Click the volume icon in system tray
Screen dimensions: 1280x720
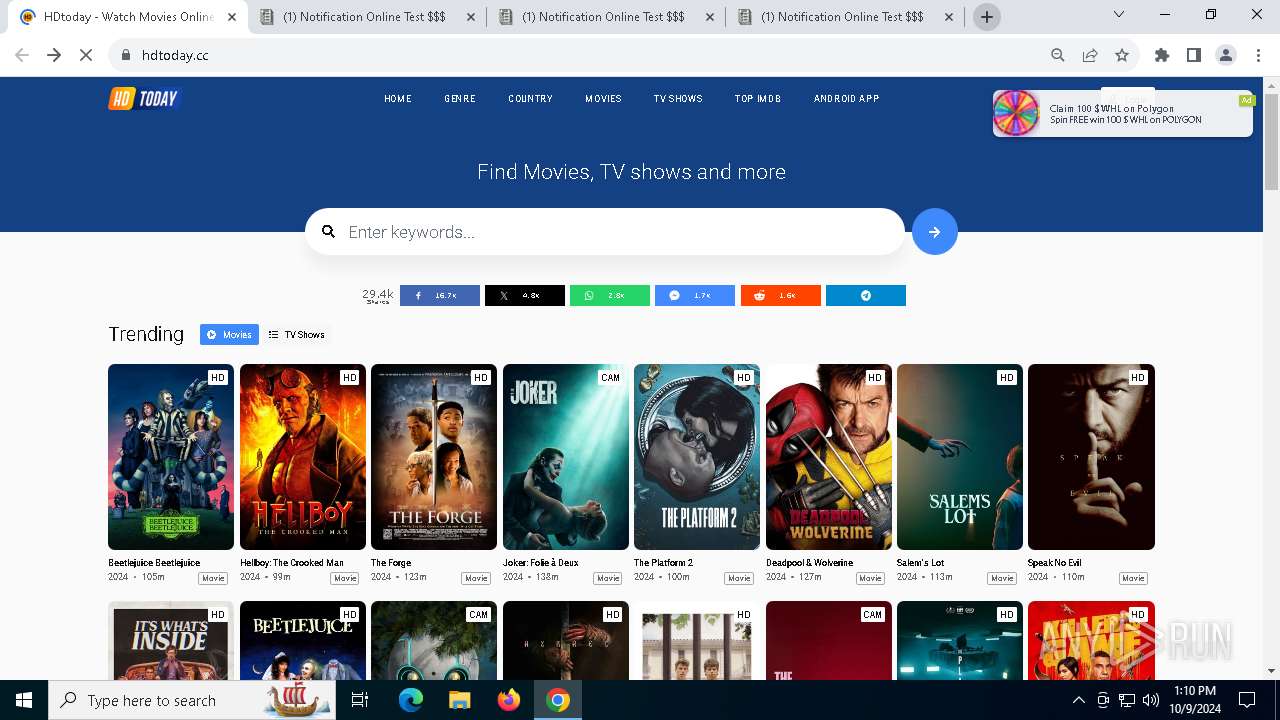(1151, 700)
